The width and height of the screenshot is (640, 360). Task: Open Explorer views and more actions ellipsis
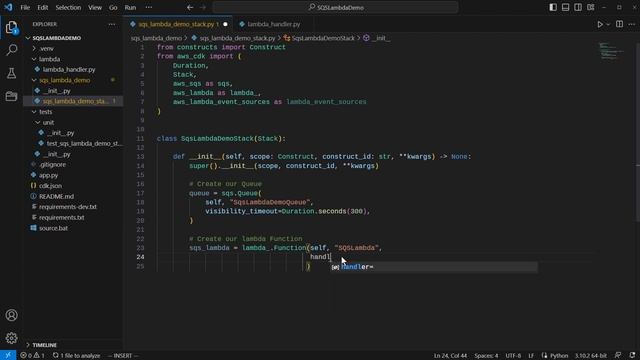pyautogui.click(x=111, y=24)
